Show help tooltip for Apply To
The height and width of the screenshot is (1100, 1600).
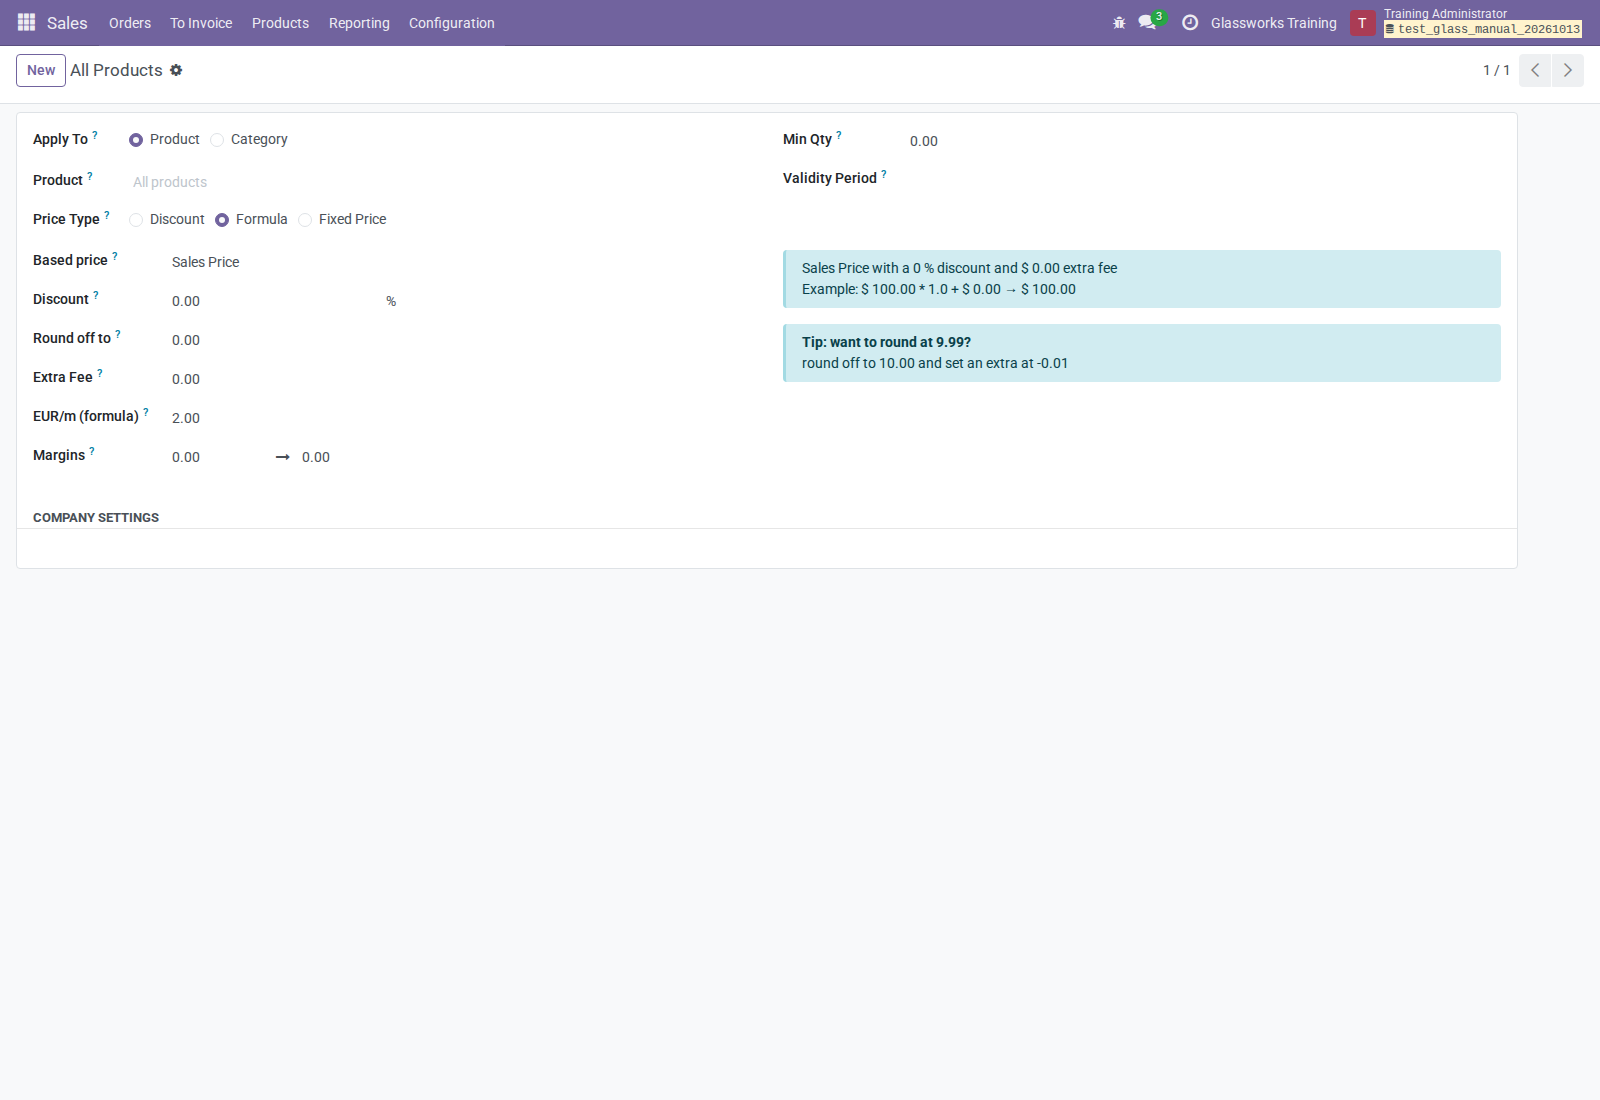point(95,134)
